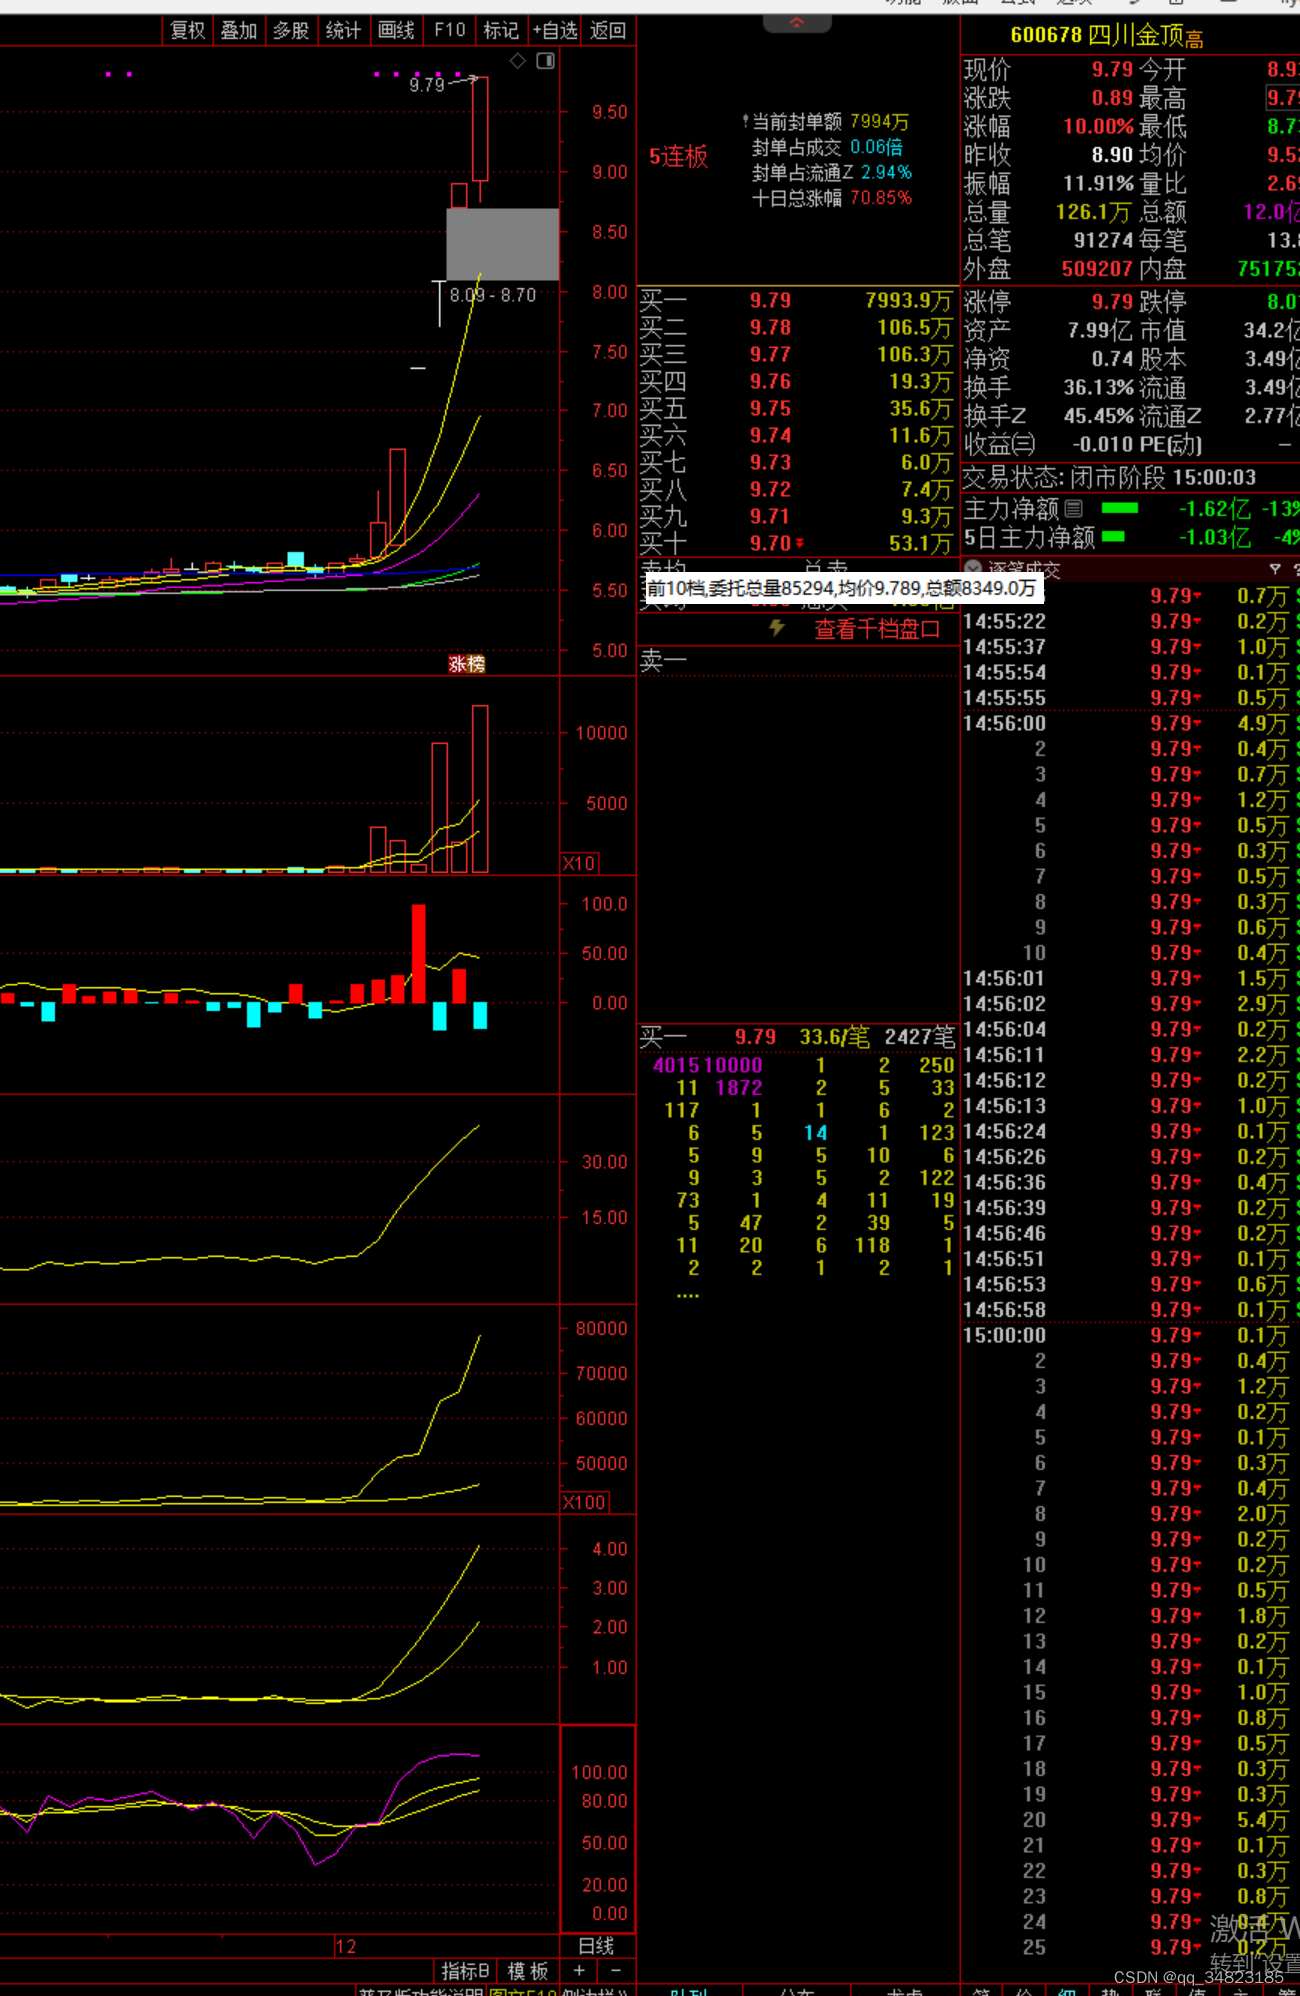1300x1996 pixels.
Task: Click the 5连板 label
Action: (678, 157)
